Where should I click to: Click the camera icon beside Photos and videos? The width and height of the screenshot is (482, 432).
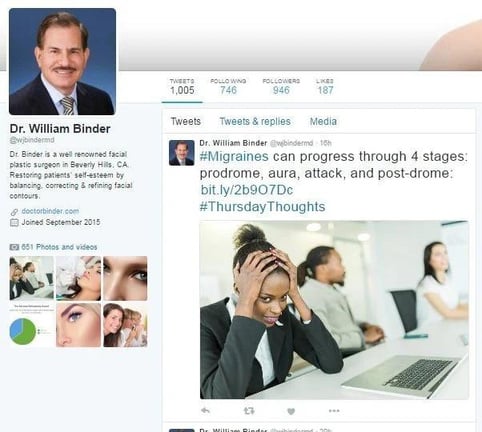tap(14, 247)
